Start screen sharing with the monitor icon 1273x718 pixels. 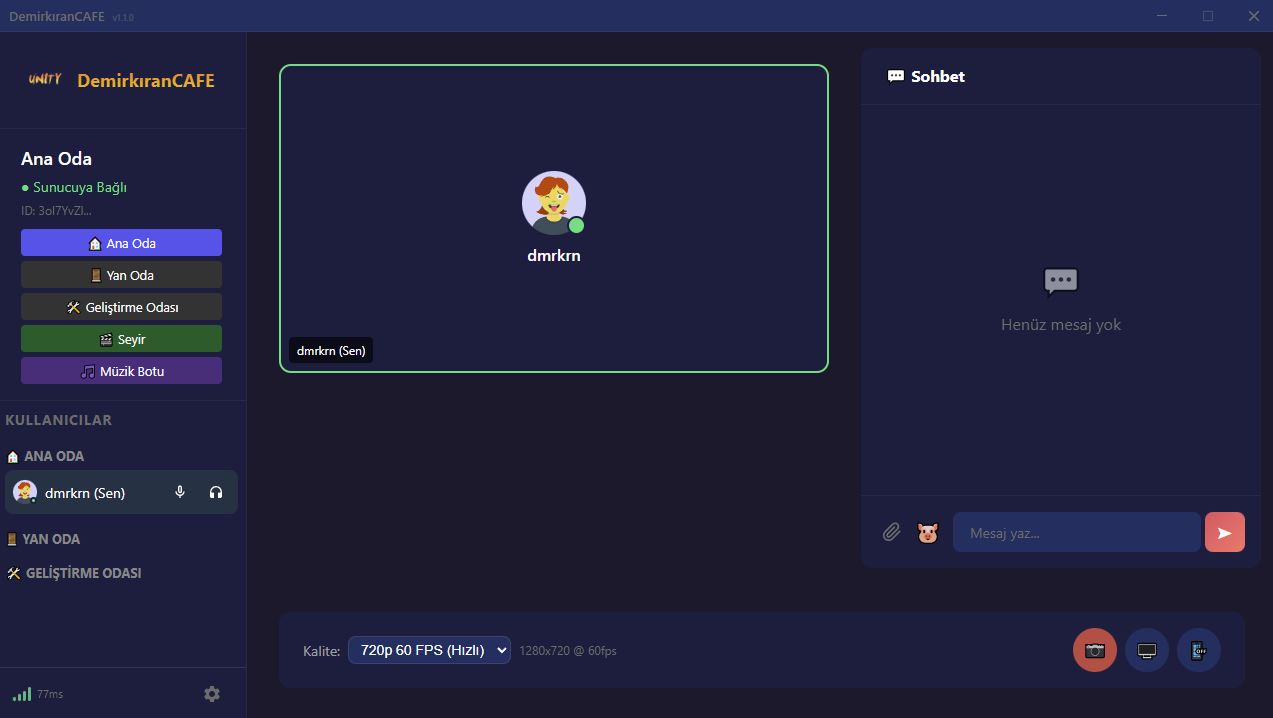tap(1146, 650)
